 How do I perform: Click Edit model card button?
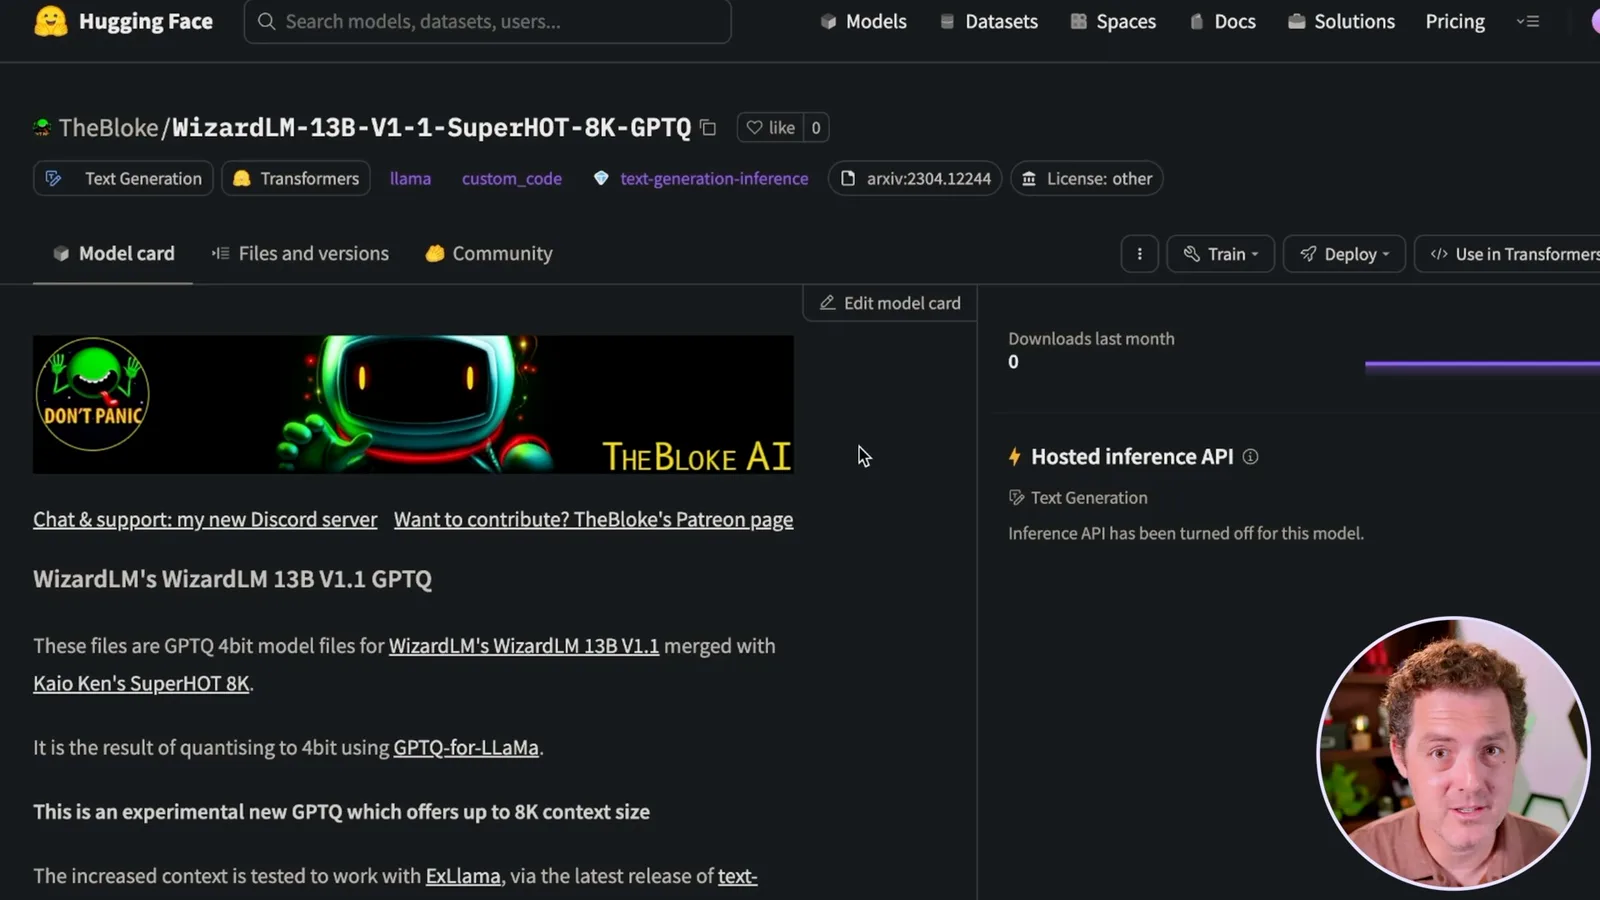(890, 303)
